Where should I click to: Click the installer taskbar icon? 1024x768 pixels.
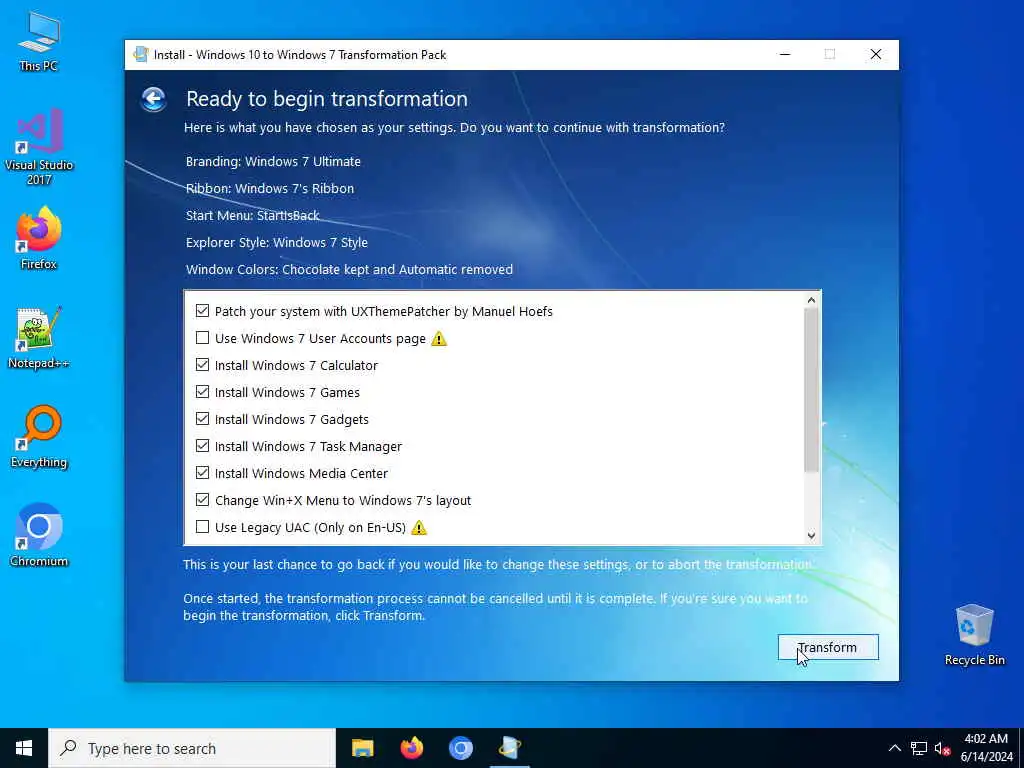(x=509, y=748)
